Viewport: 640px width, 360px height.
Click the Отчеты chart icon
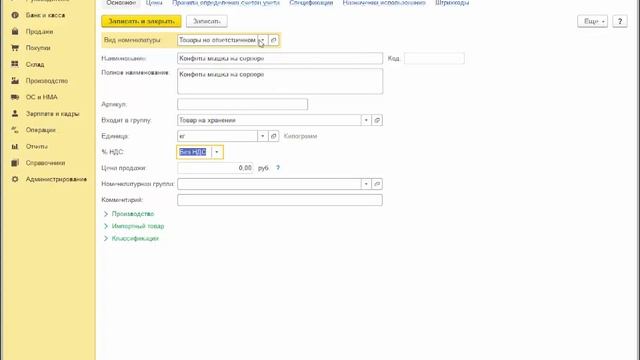(x=15, y=146)
